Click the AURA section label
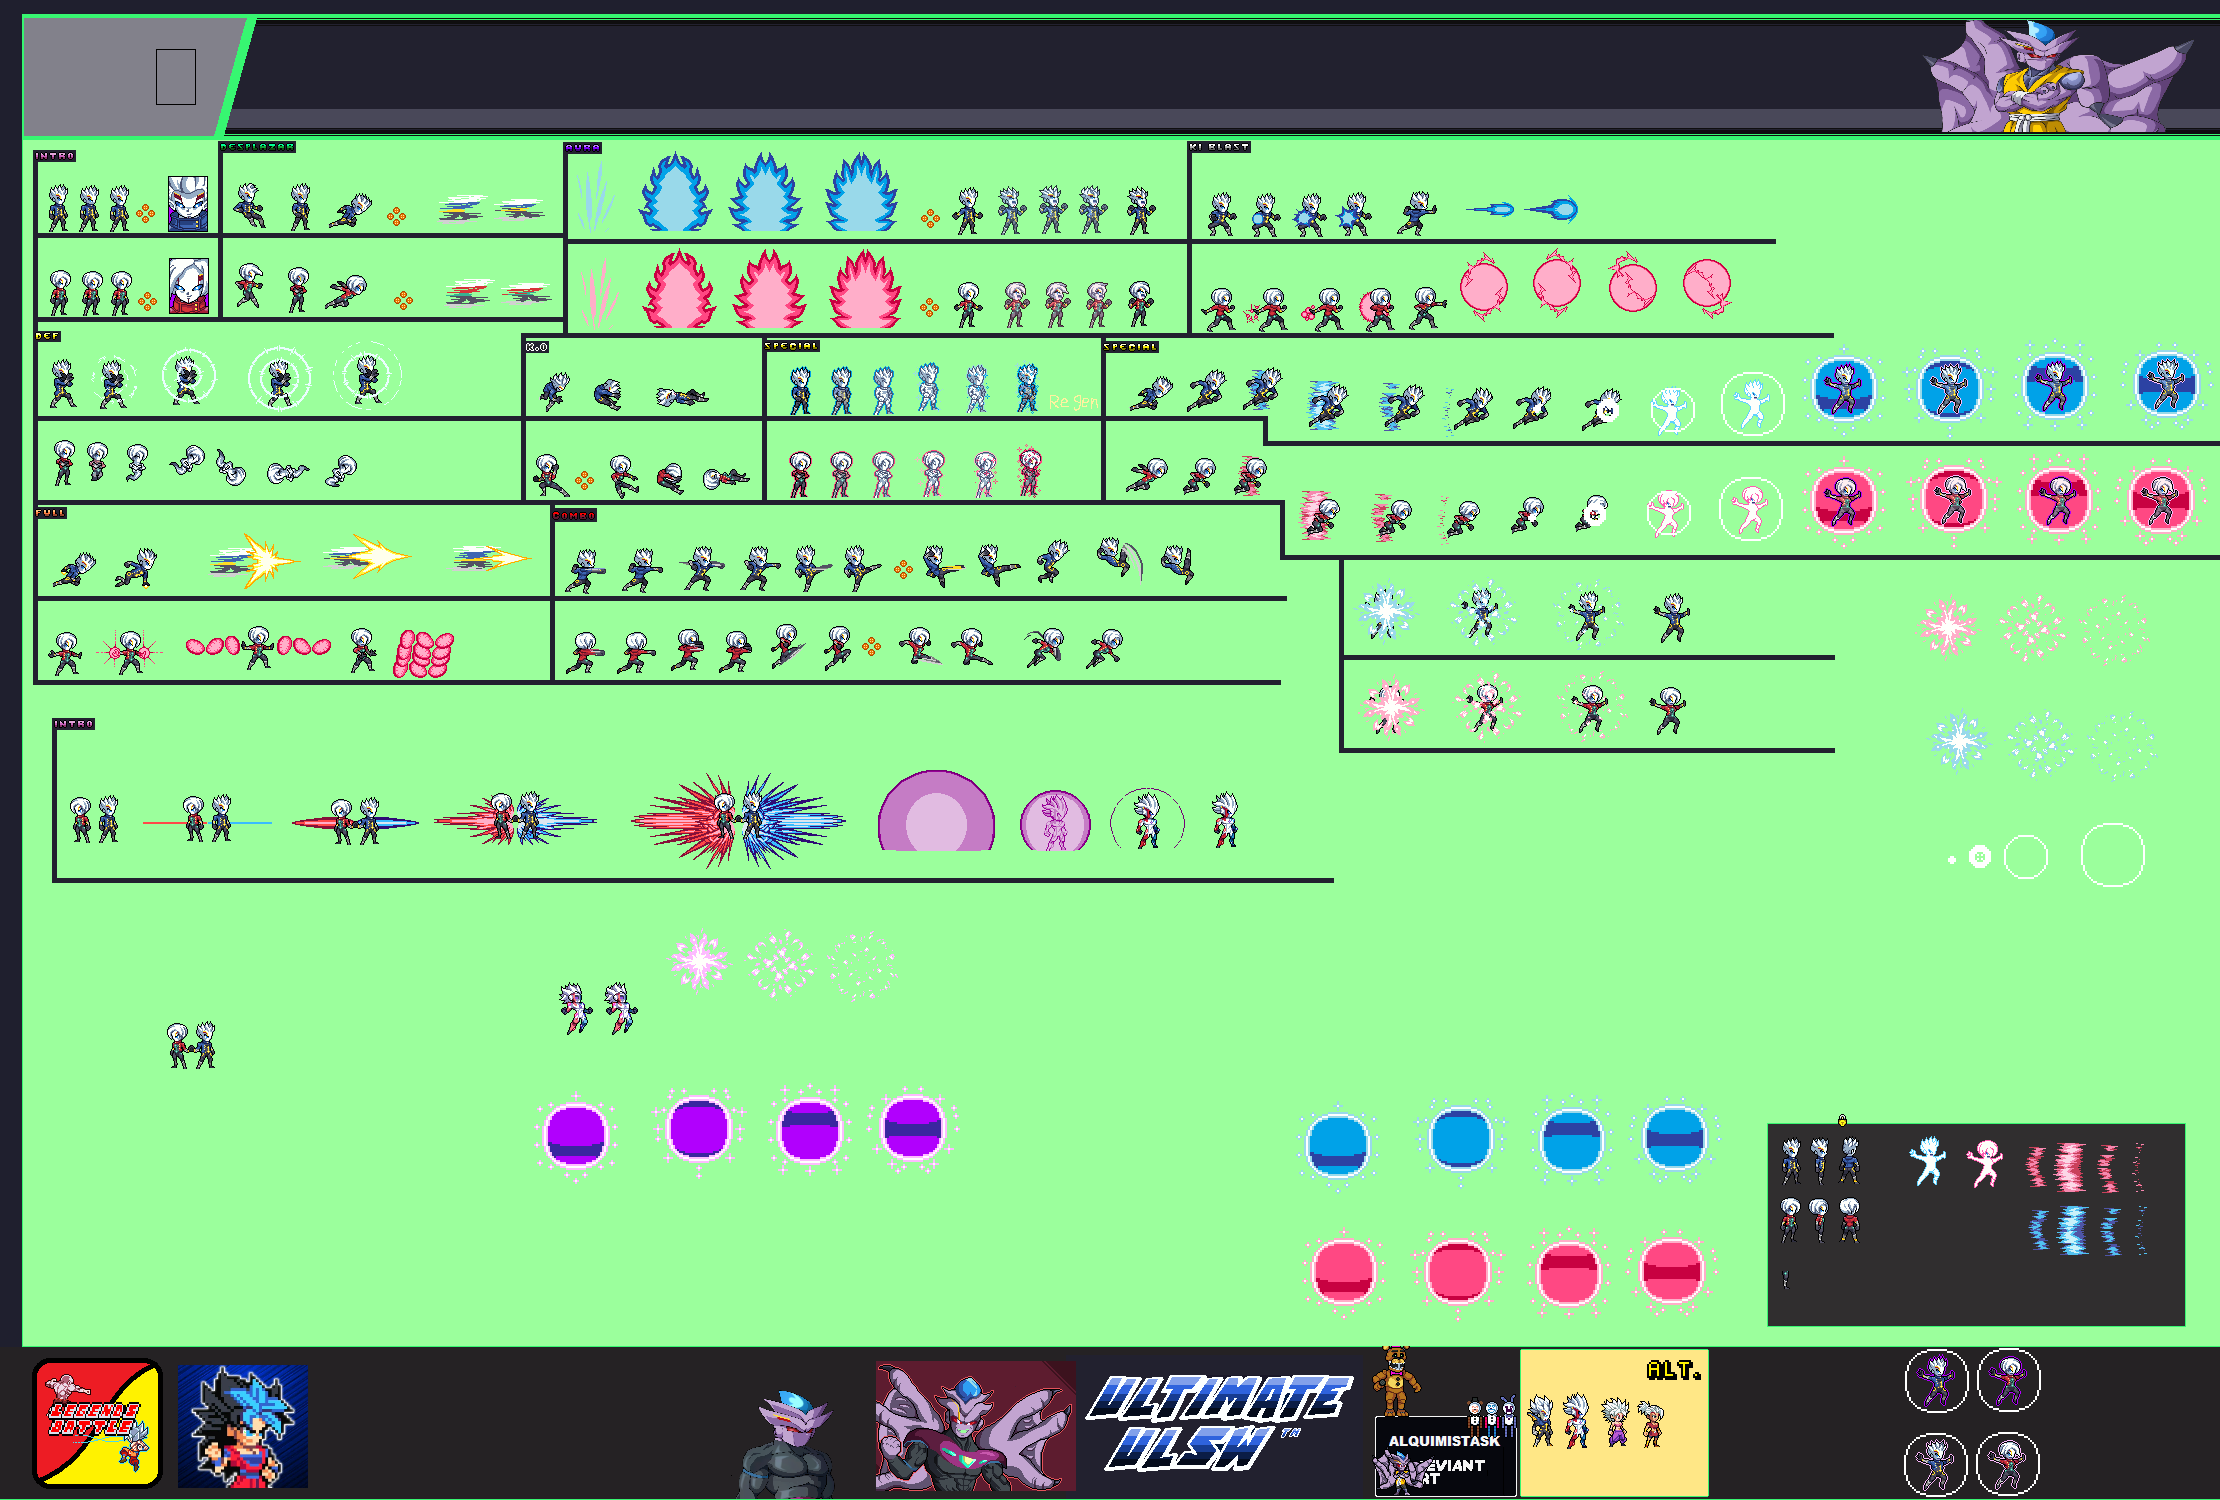Screen dimensions: 2220x1500 582,148
